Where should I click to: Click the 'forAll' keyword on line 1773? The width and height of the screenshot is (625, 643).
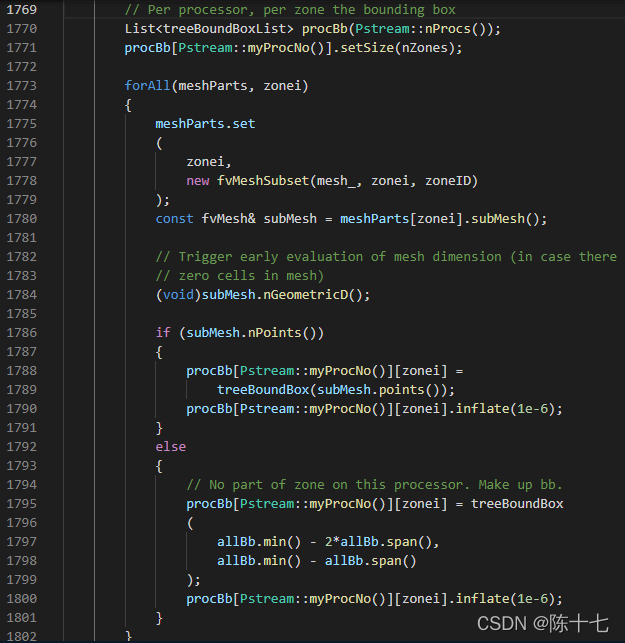pos(147,86)
